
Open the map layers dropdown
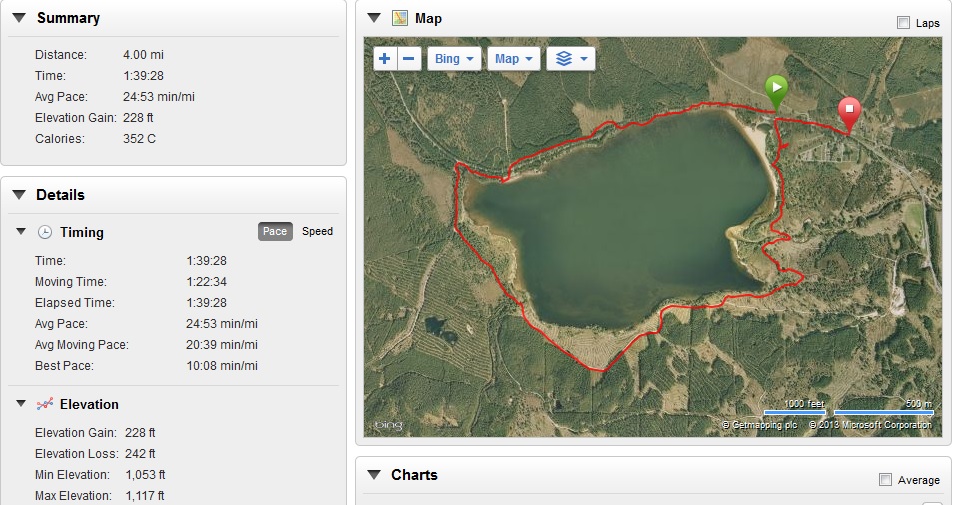click(571, 59)
